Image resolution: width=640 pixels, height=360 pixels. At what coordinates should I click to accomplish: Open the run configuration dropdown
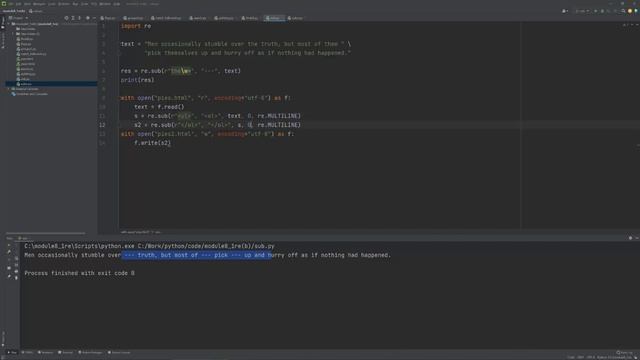coord(582,11)
